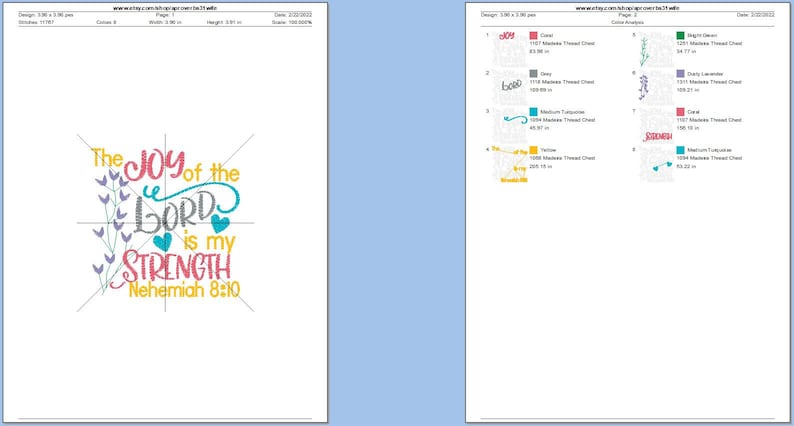This screenshot has height=426, width=794.
Task: Select the grey 'LORD' stitch thumbnail
Action: pyautogui.click(x=510, y=87)
